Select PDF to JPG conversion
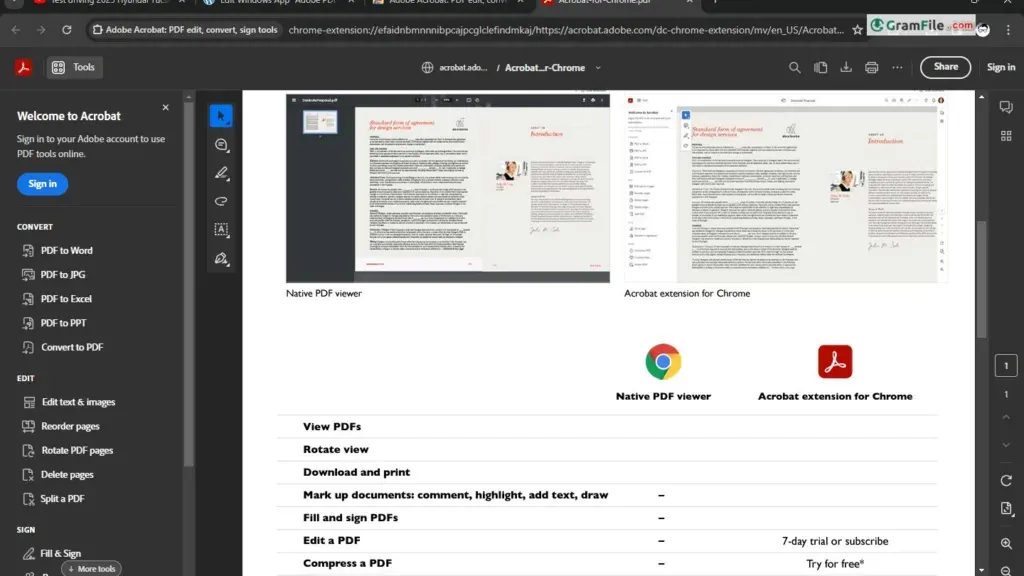This screenshot has height=576, width=1024. click(x=54, y=275)
